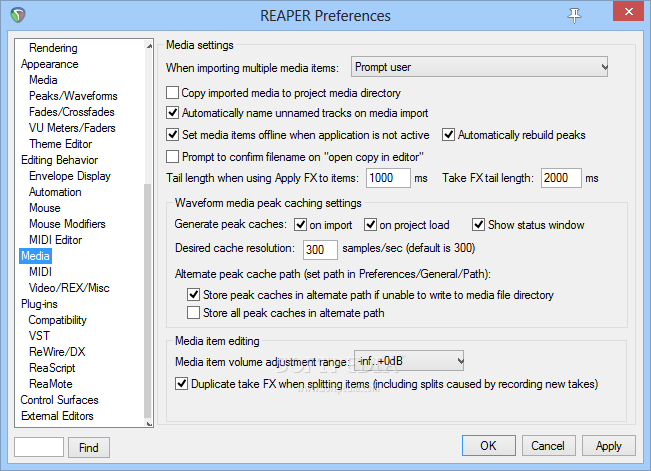Enable Copy imported media to project media directory
Image resolution: width=651 pixels, height=471 pixels.
(172, 93)
